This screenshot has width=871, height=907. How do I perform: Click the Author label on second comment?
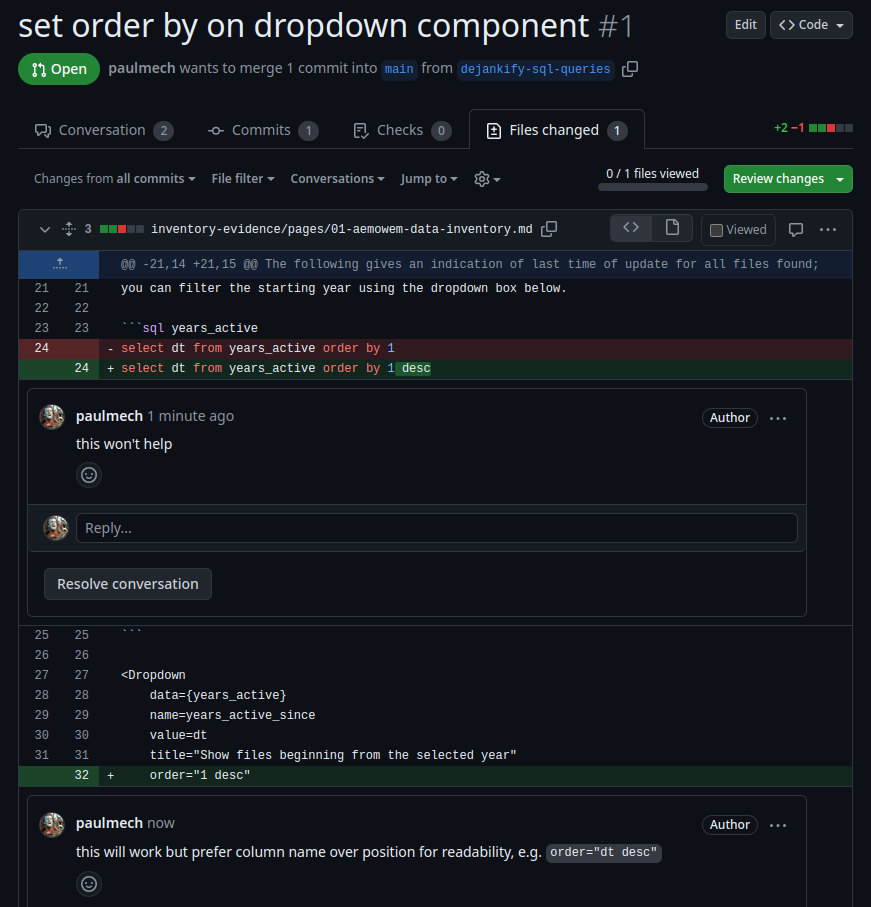tap(729, 825)
